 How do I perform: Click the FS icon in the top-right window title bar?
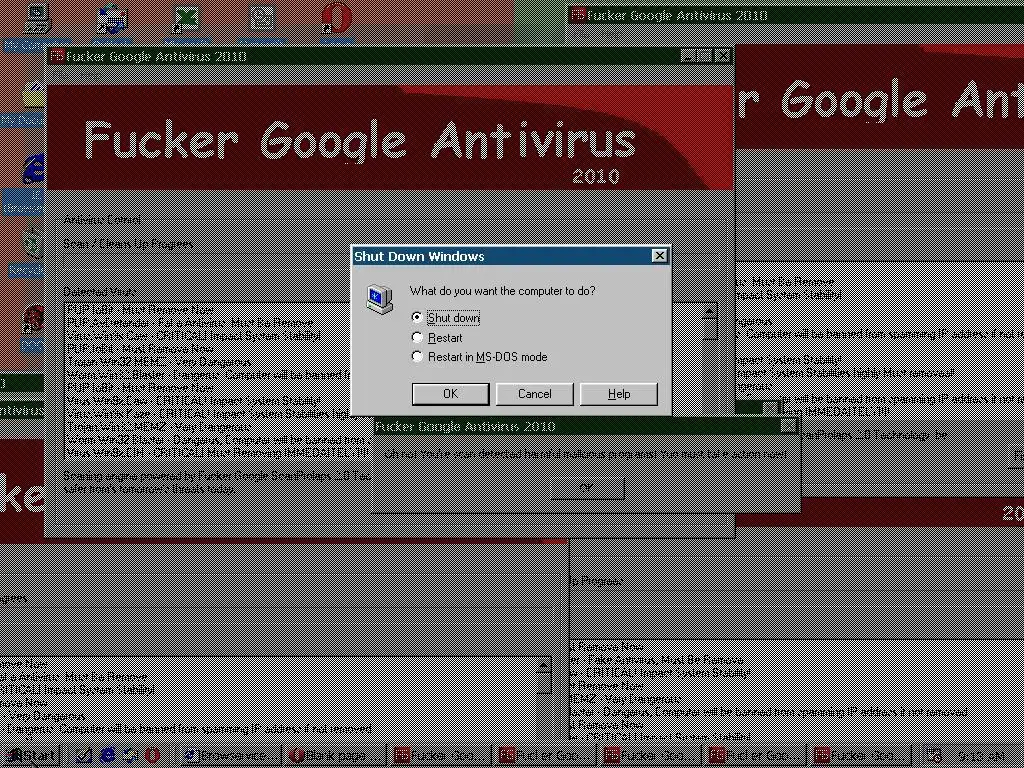pyautogui.click(x=577, y=14)
